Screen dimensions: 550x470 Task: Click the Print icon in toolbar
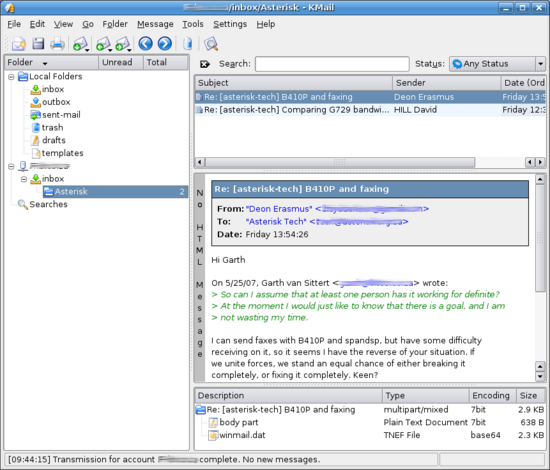click(x=57, y=44)
